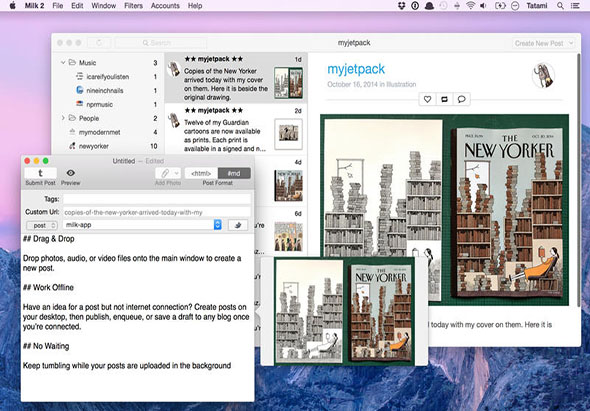Select the post about New Yorker copies

236,78
